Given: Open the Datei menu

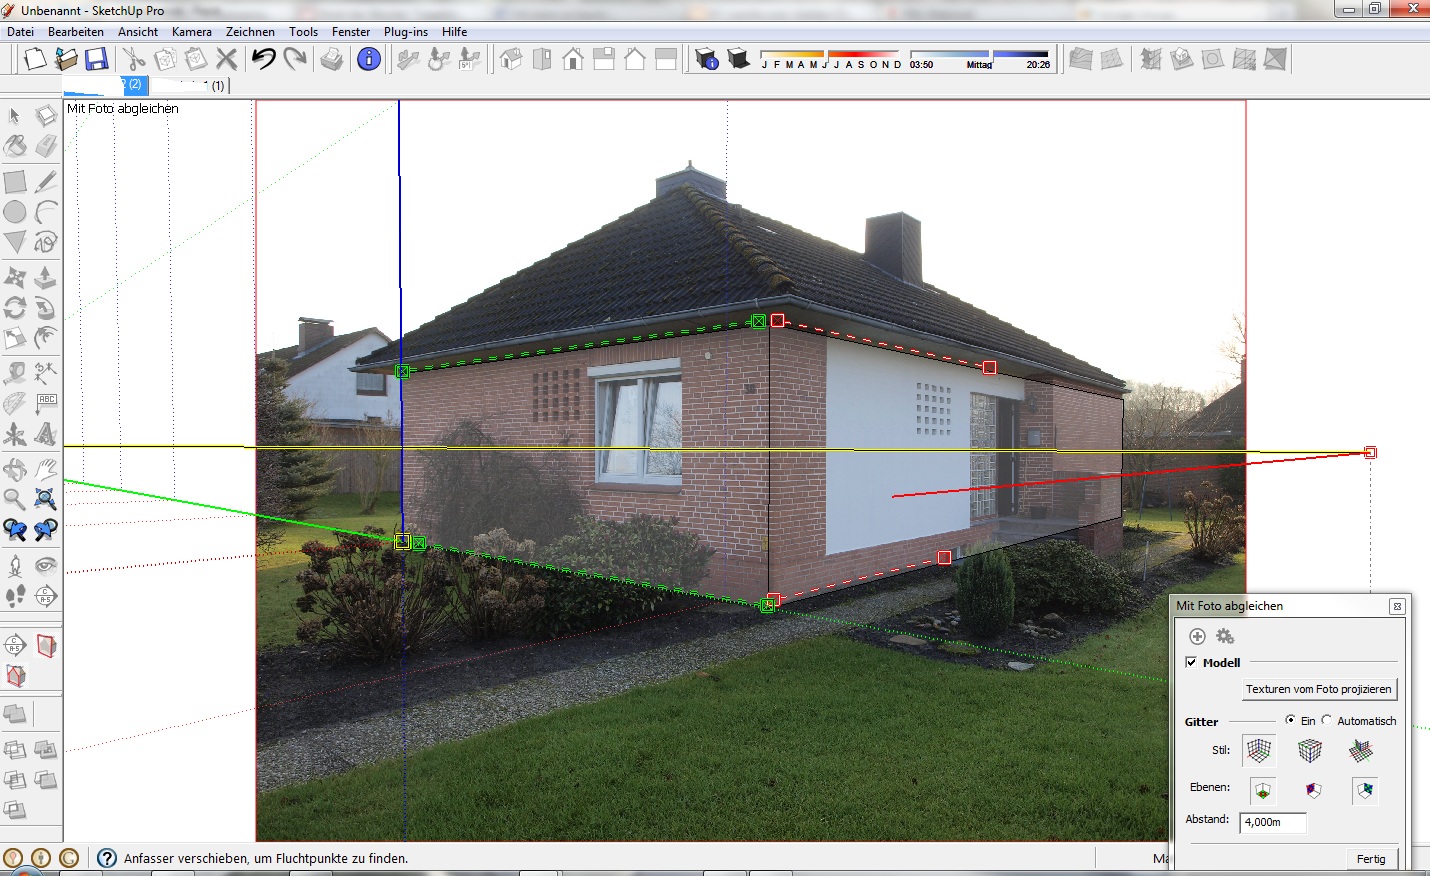Looking at the screenshot, I should 20,32.
